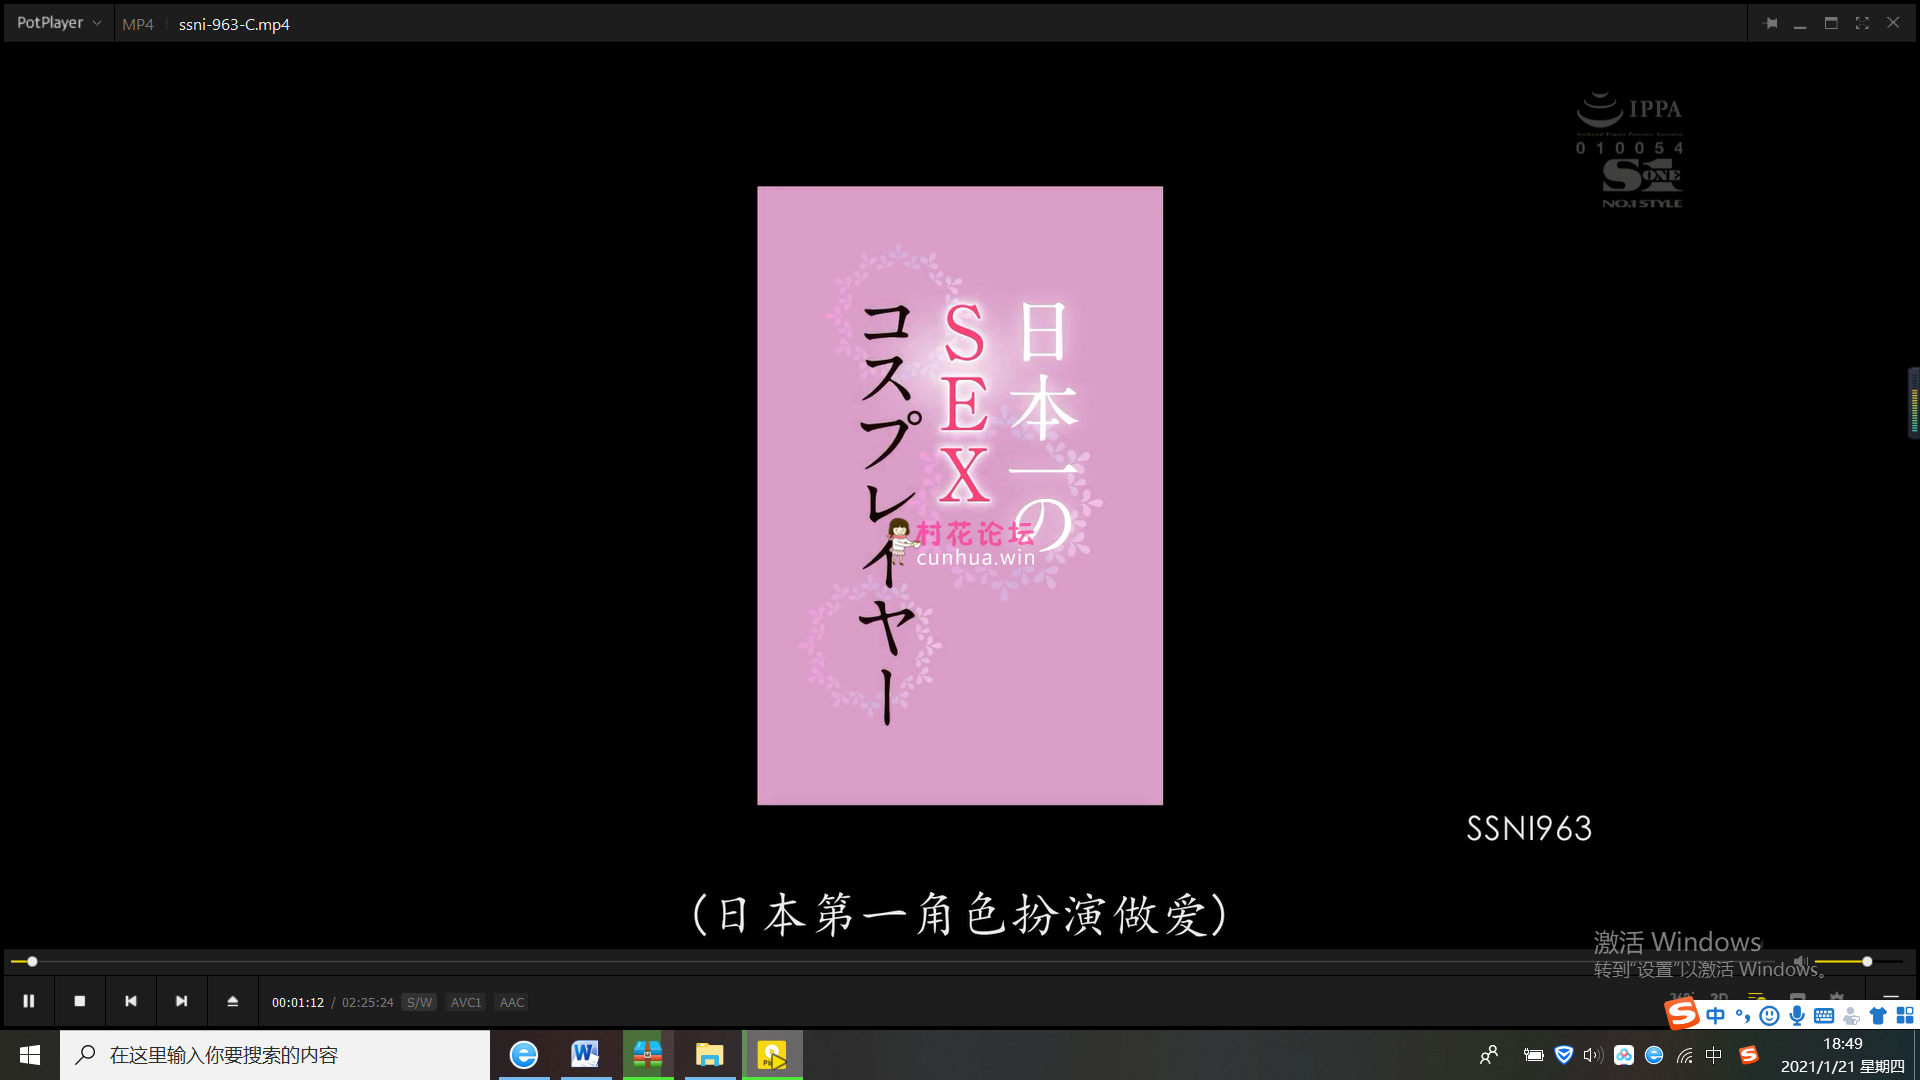This screenshot has height=1080, width=1920.
Task: Toggle Chinese/English mode on Sogou bar
Action: pos(1716,1016)
